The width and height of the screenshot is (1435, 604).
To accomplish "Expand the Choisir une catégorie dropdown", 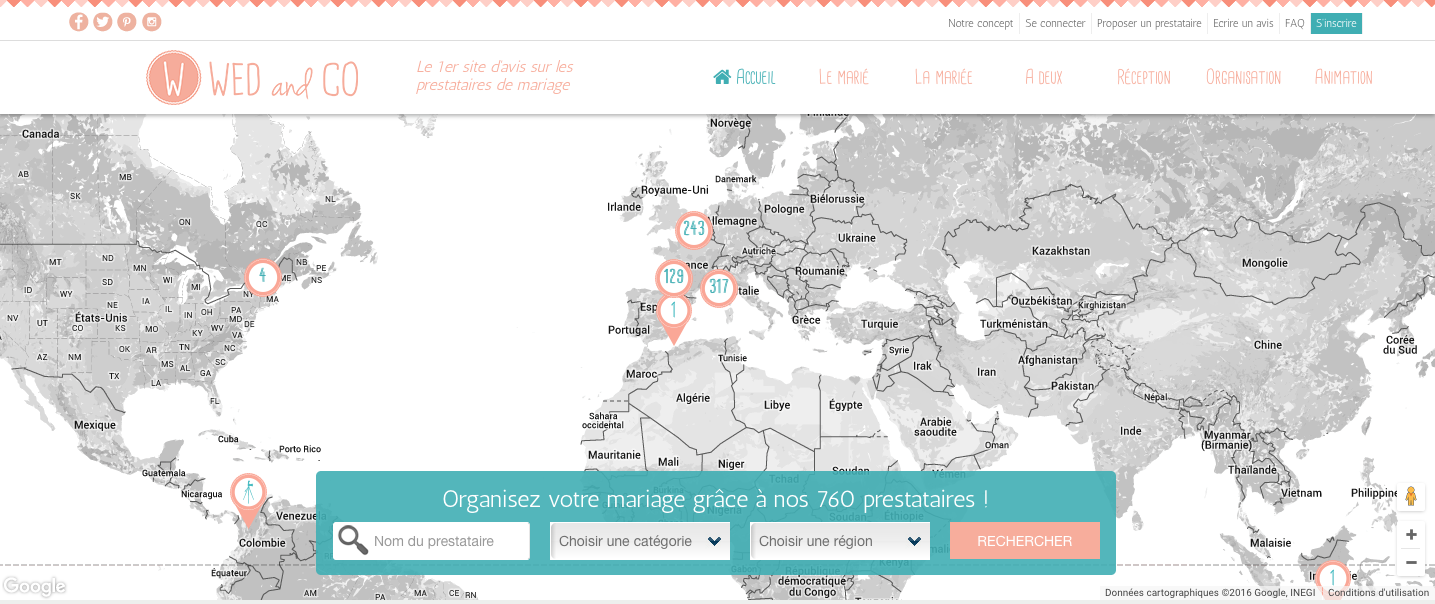I will click(x=639, y=541).
